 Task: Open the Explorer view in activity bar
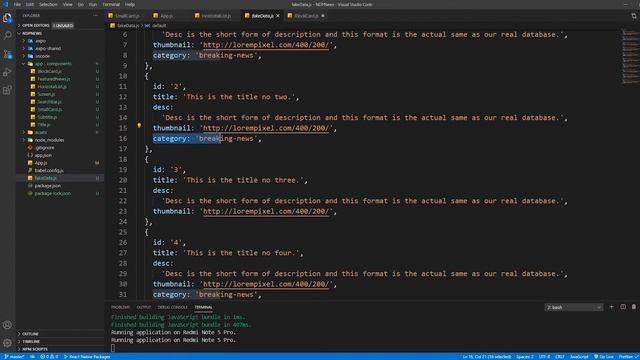click(x=7, y=18)
